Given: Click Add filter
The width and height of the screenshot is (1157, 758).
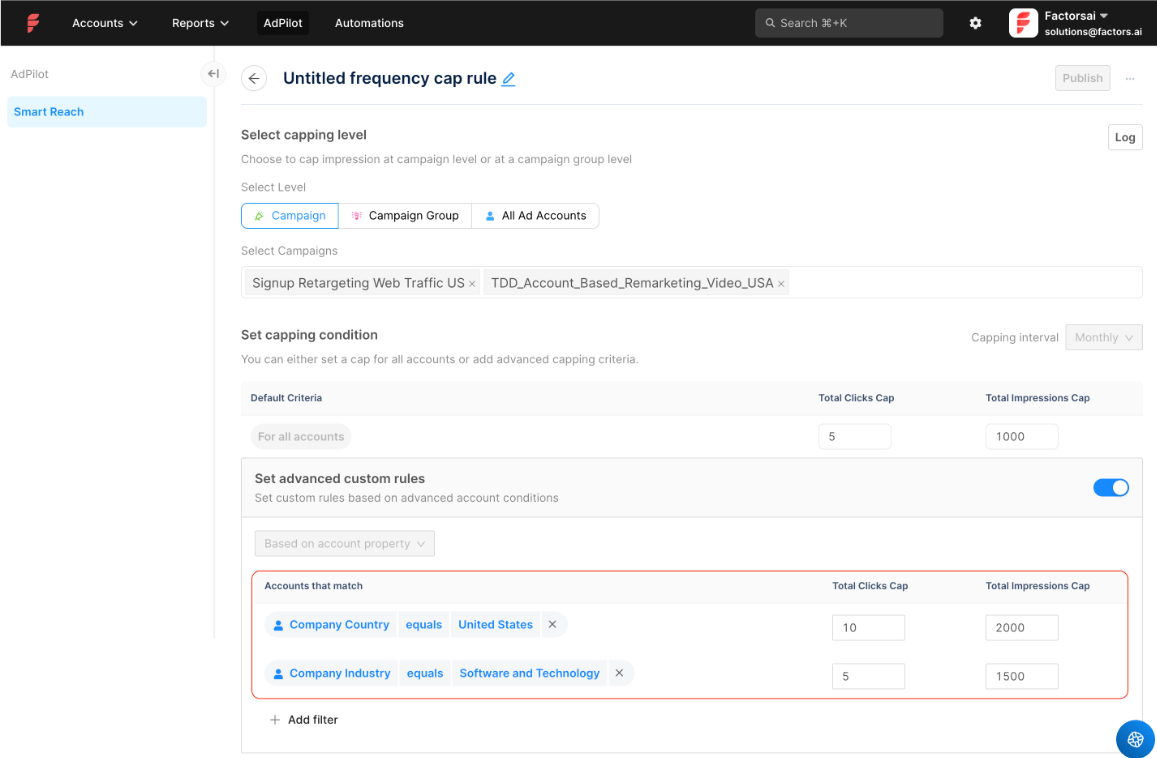Looking at the screenshot, I should coord(304,720).
